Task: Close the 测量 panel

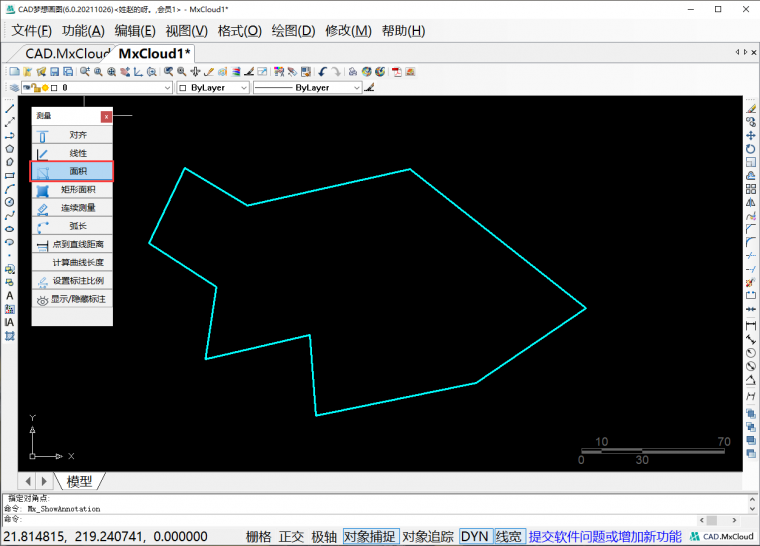Action: [106, 116]
